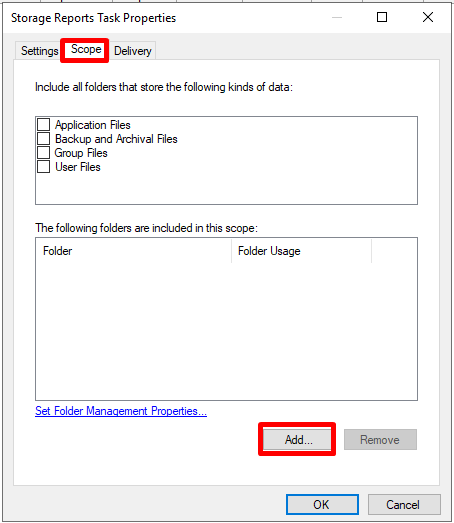The height and width of the screenshot is (523, 454).
Task: Maximize the Storage Reports Task Properties window
Action: click(382, 17)
